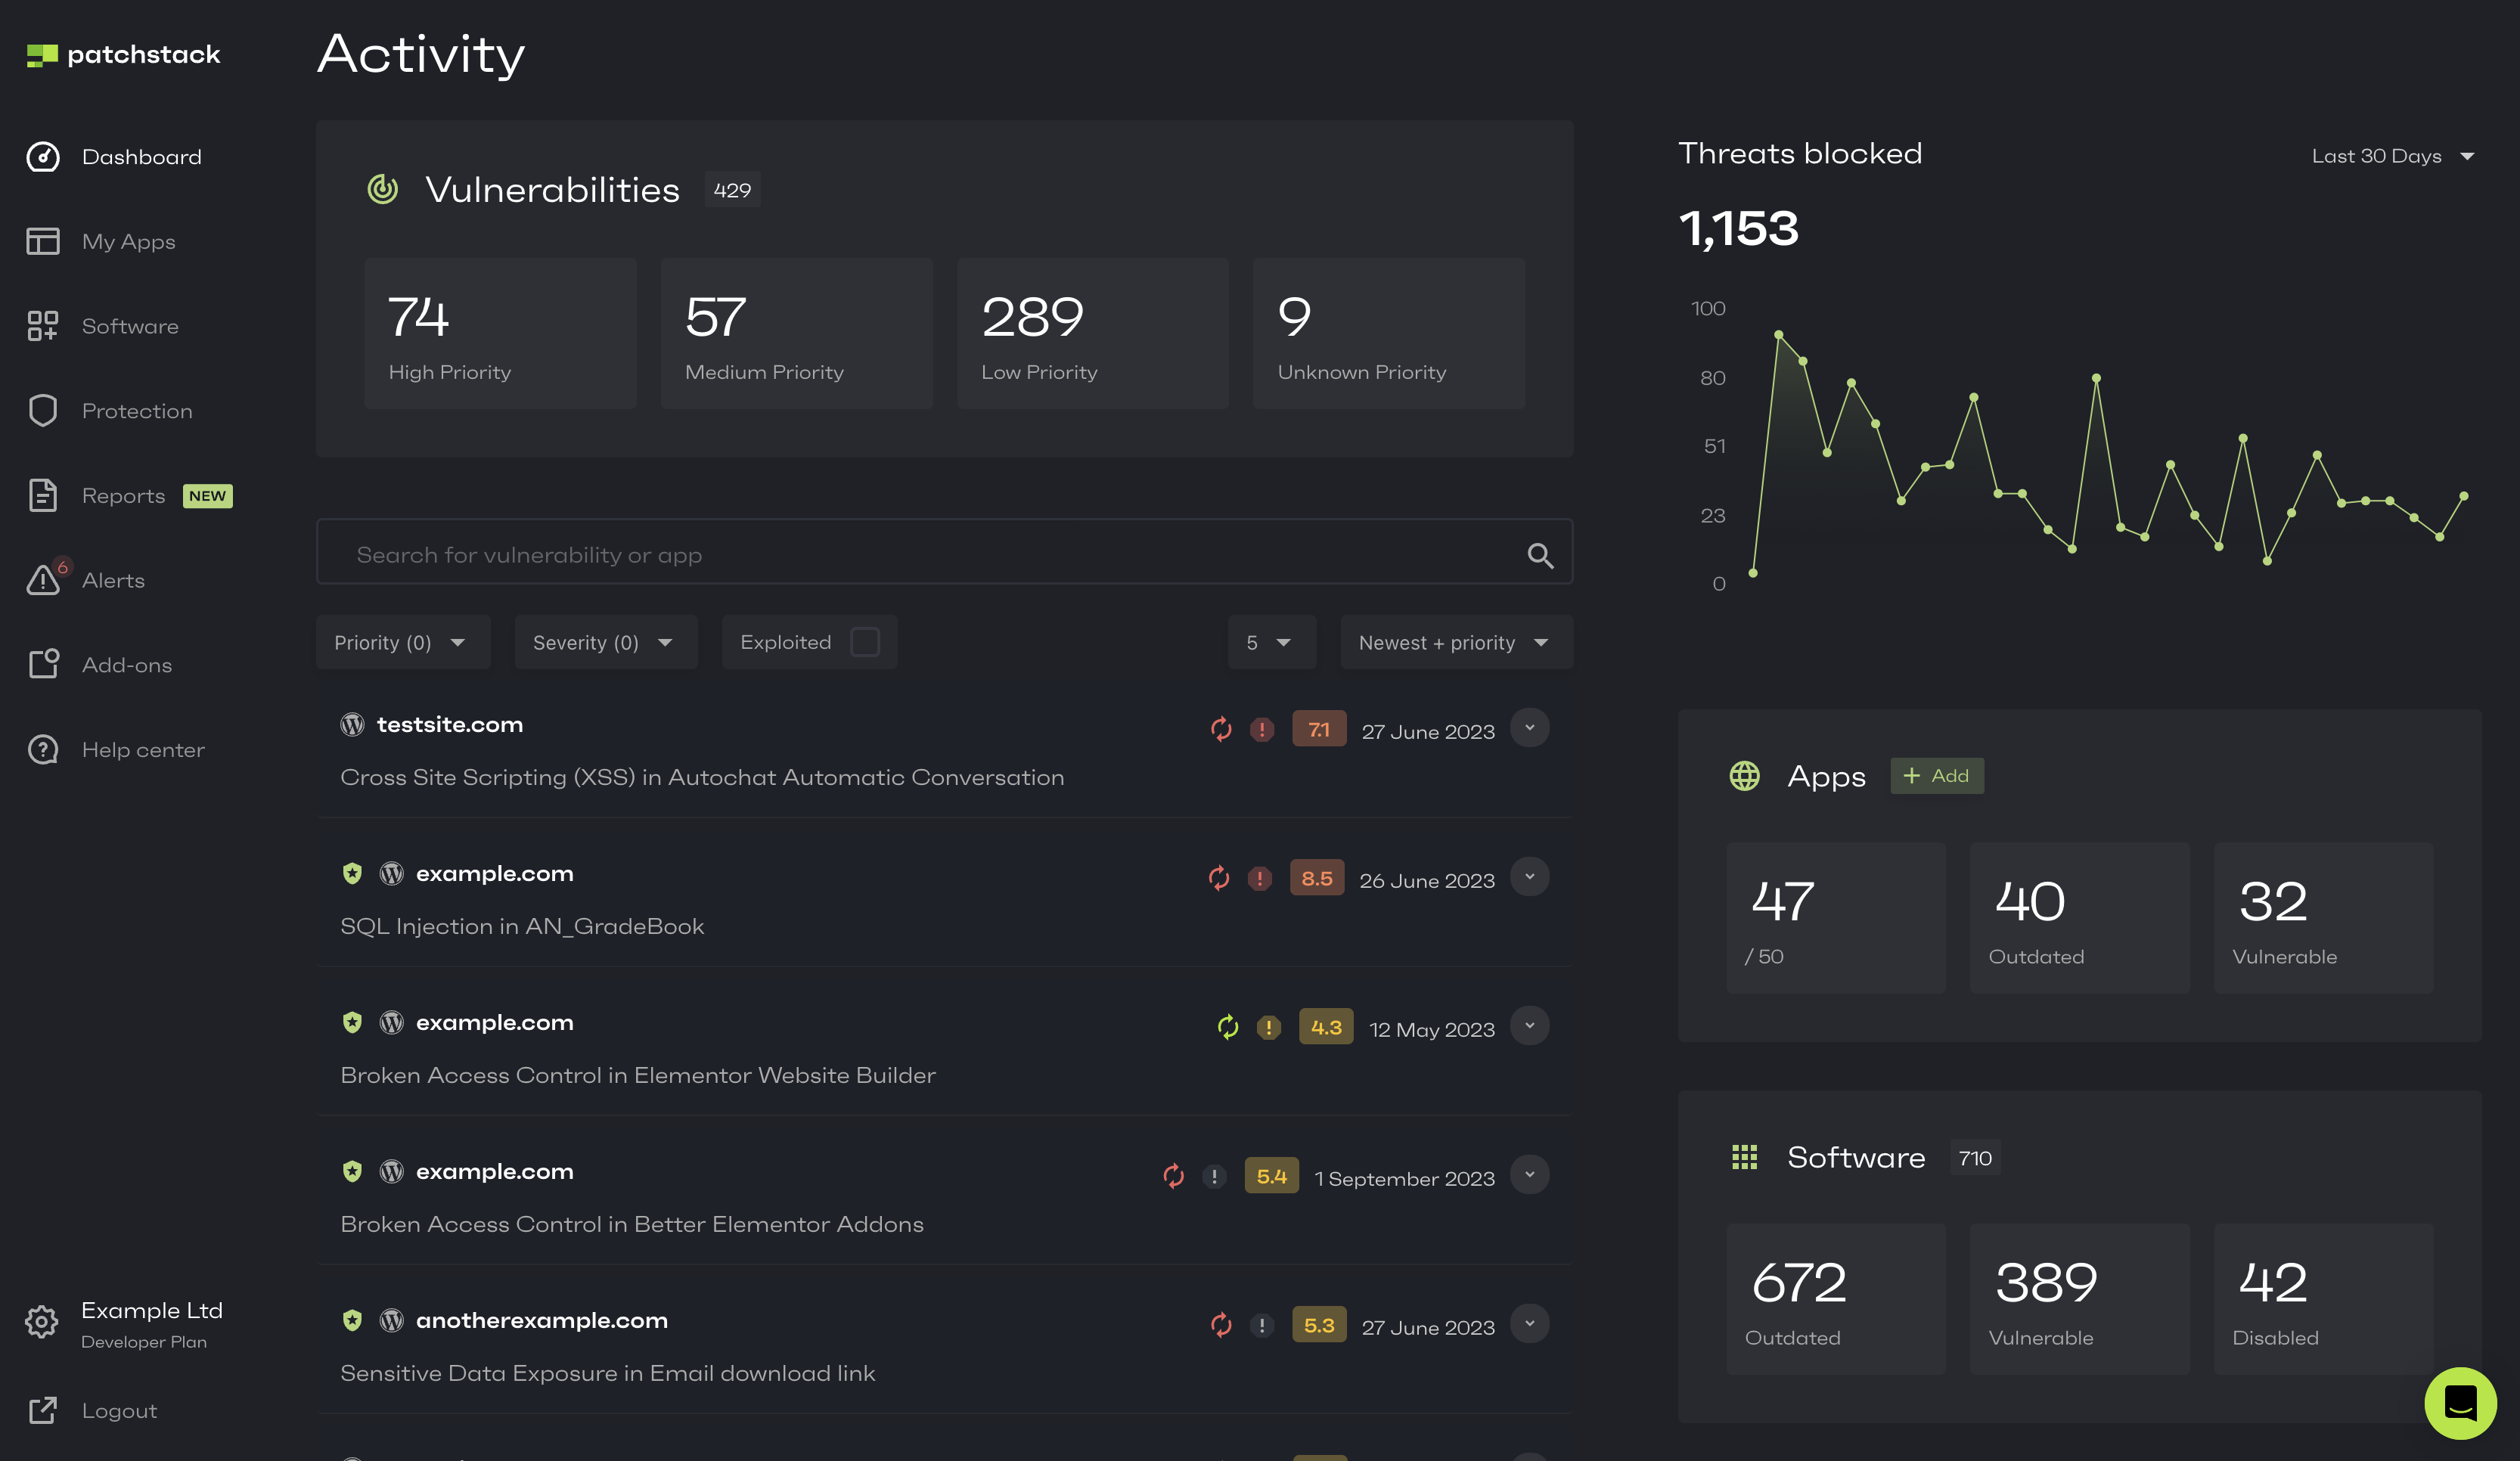
Task: Click the green shield icon on anotherexample.com row
Action: point(352,1320)
